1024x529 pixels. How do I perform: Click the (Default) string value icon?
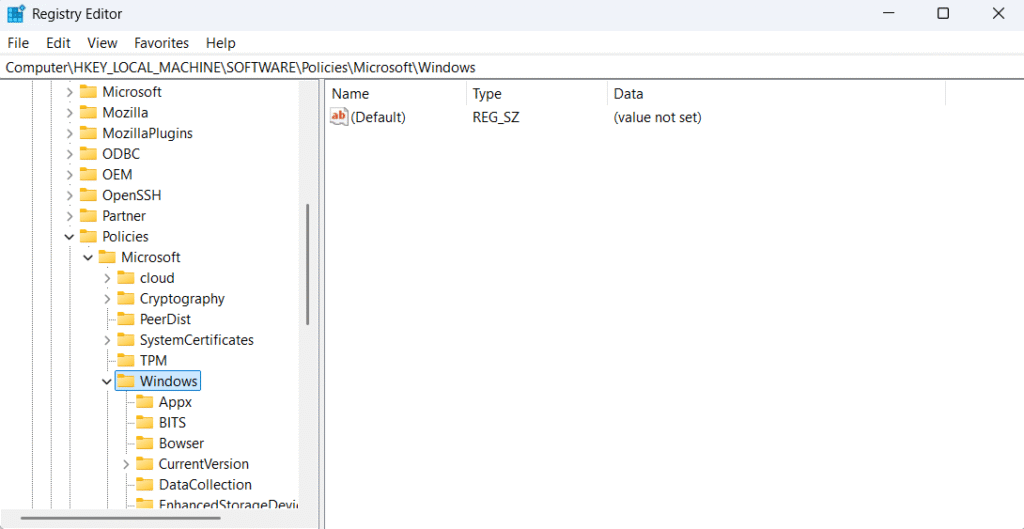click(x=339, y=117)
